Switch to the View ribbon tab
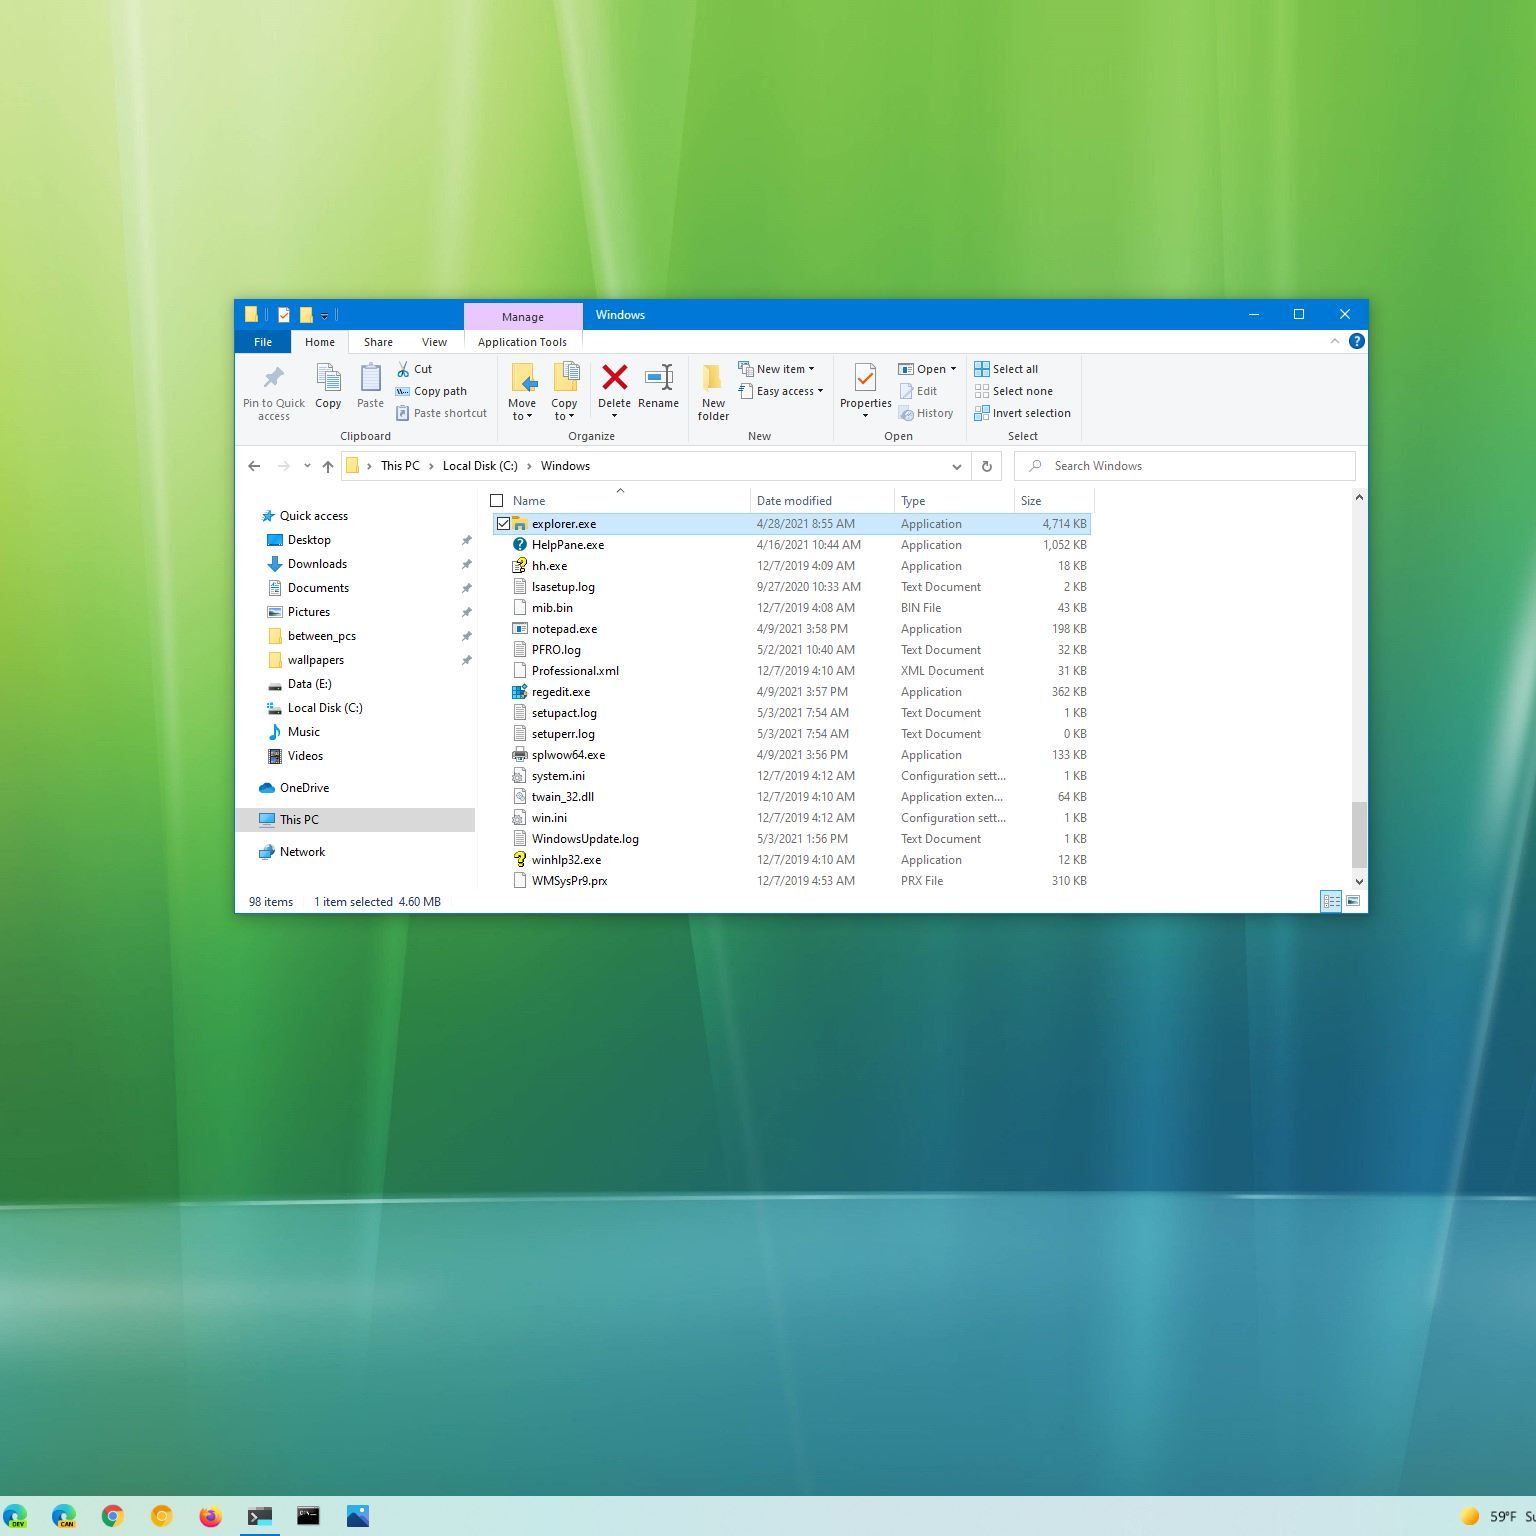This screenshot has height=1536, width=1536. click(434, 342)
